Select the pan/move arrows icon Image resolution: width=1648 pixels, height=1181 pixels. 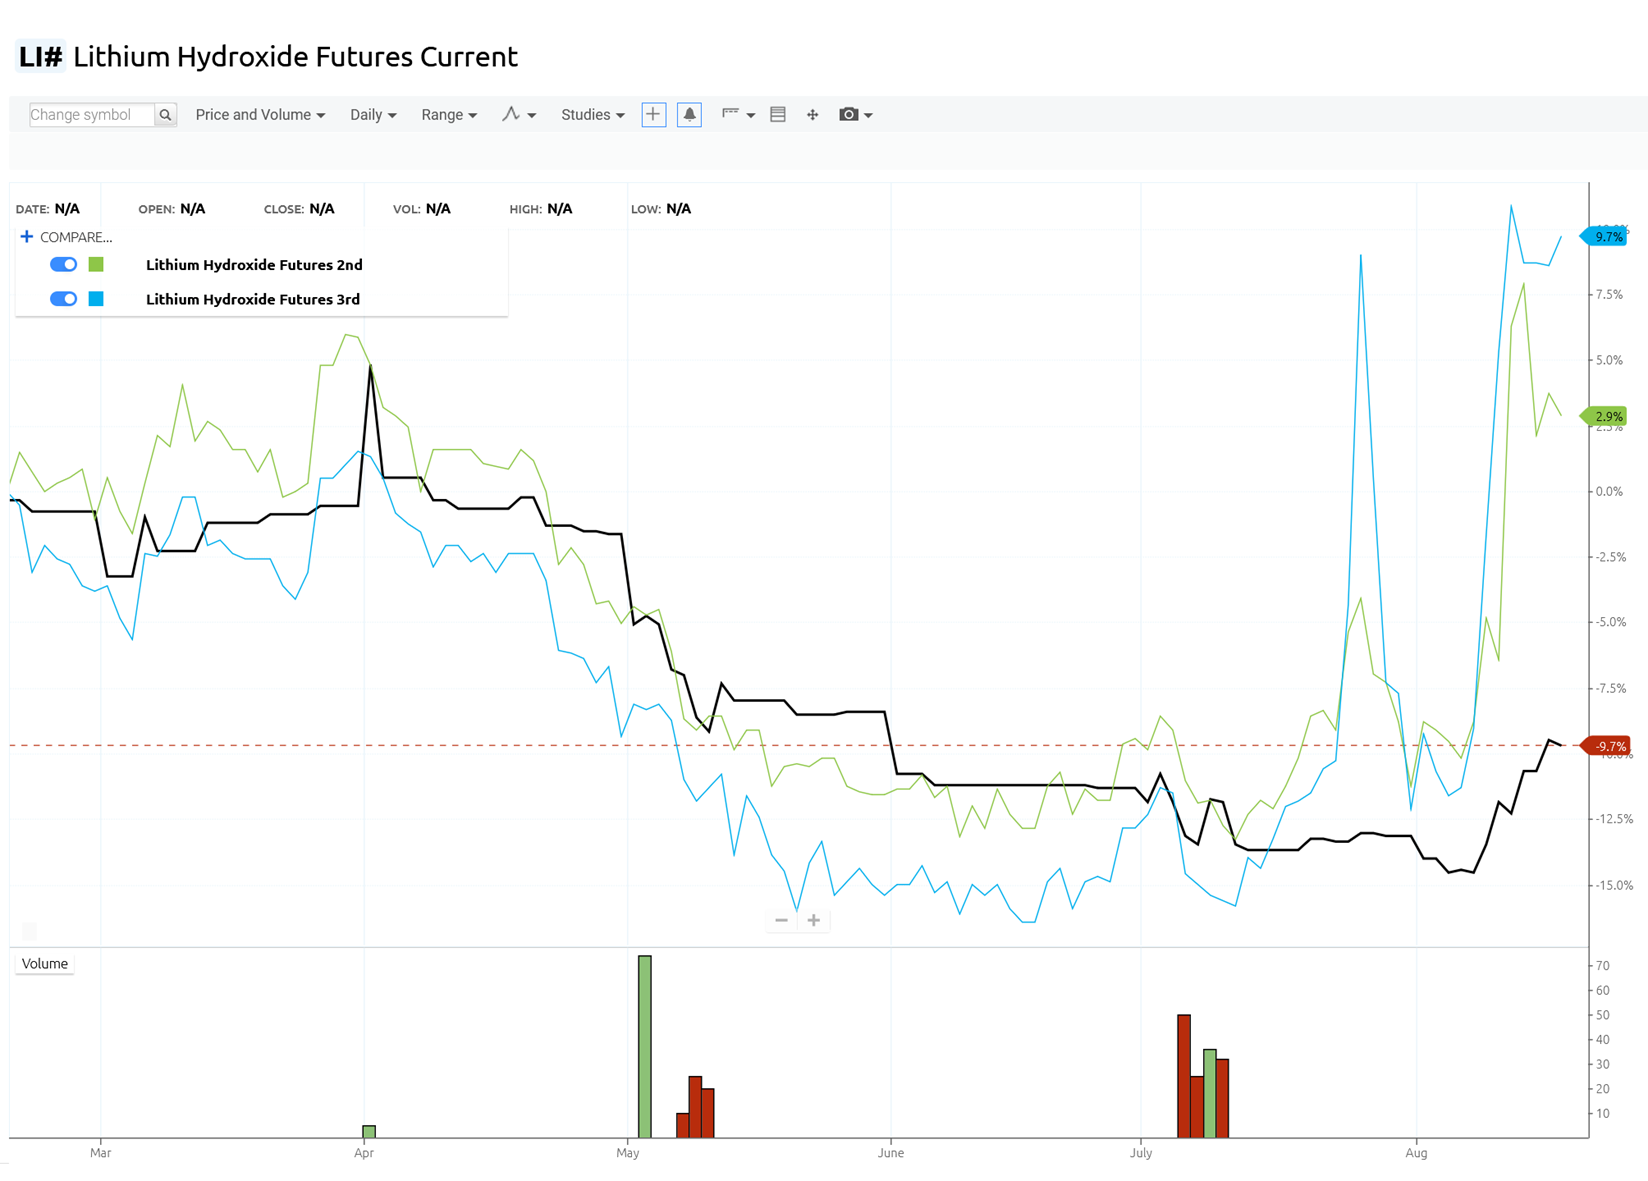pos(812,115)
